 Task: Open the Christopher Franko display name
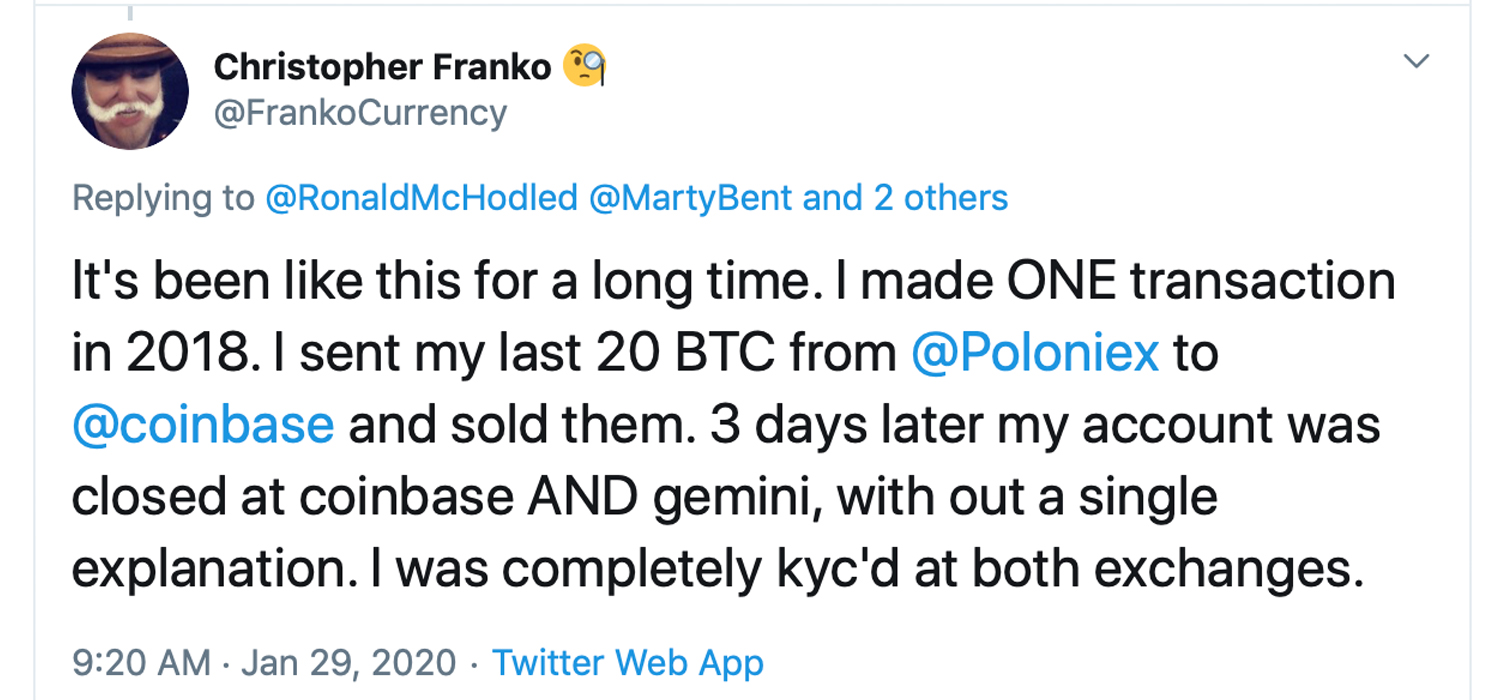click(x=382, y=67)
